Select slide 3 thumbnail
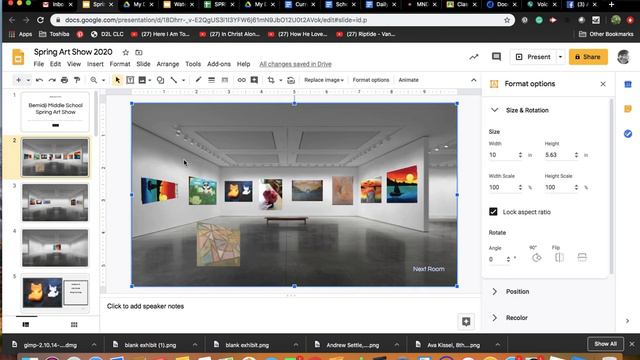This screenshot has height=360, width=640. (55, 202)
